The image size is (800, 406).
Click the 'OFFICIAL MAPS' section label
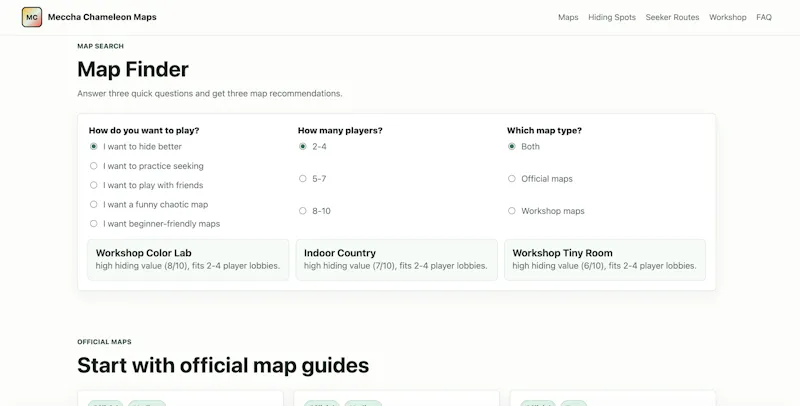(104, 342)
